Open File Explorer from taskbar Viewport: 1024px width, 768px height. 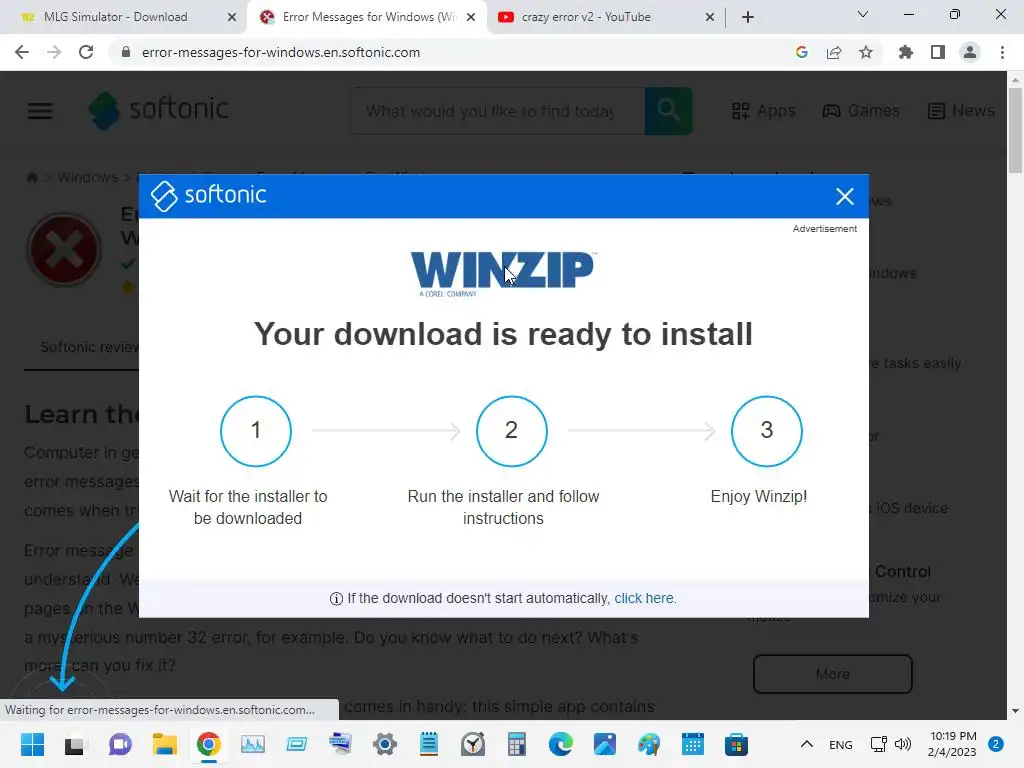(165, 744)
